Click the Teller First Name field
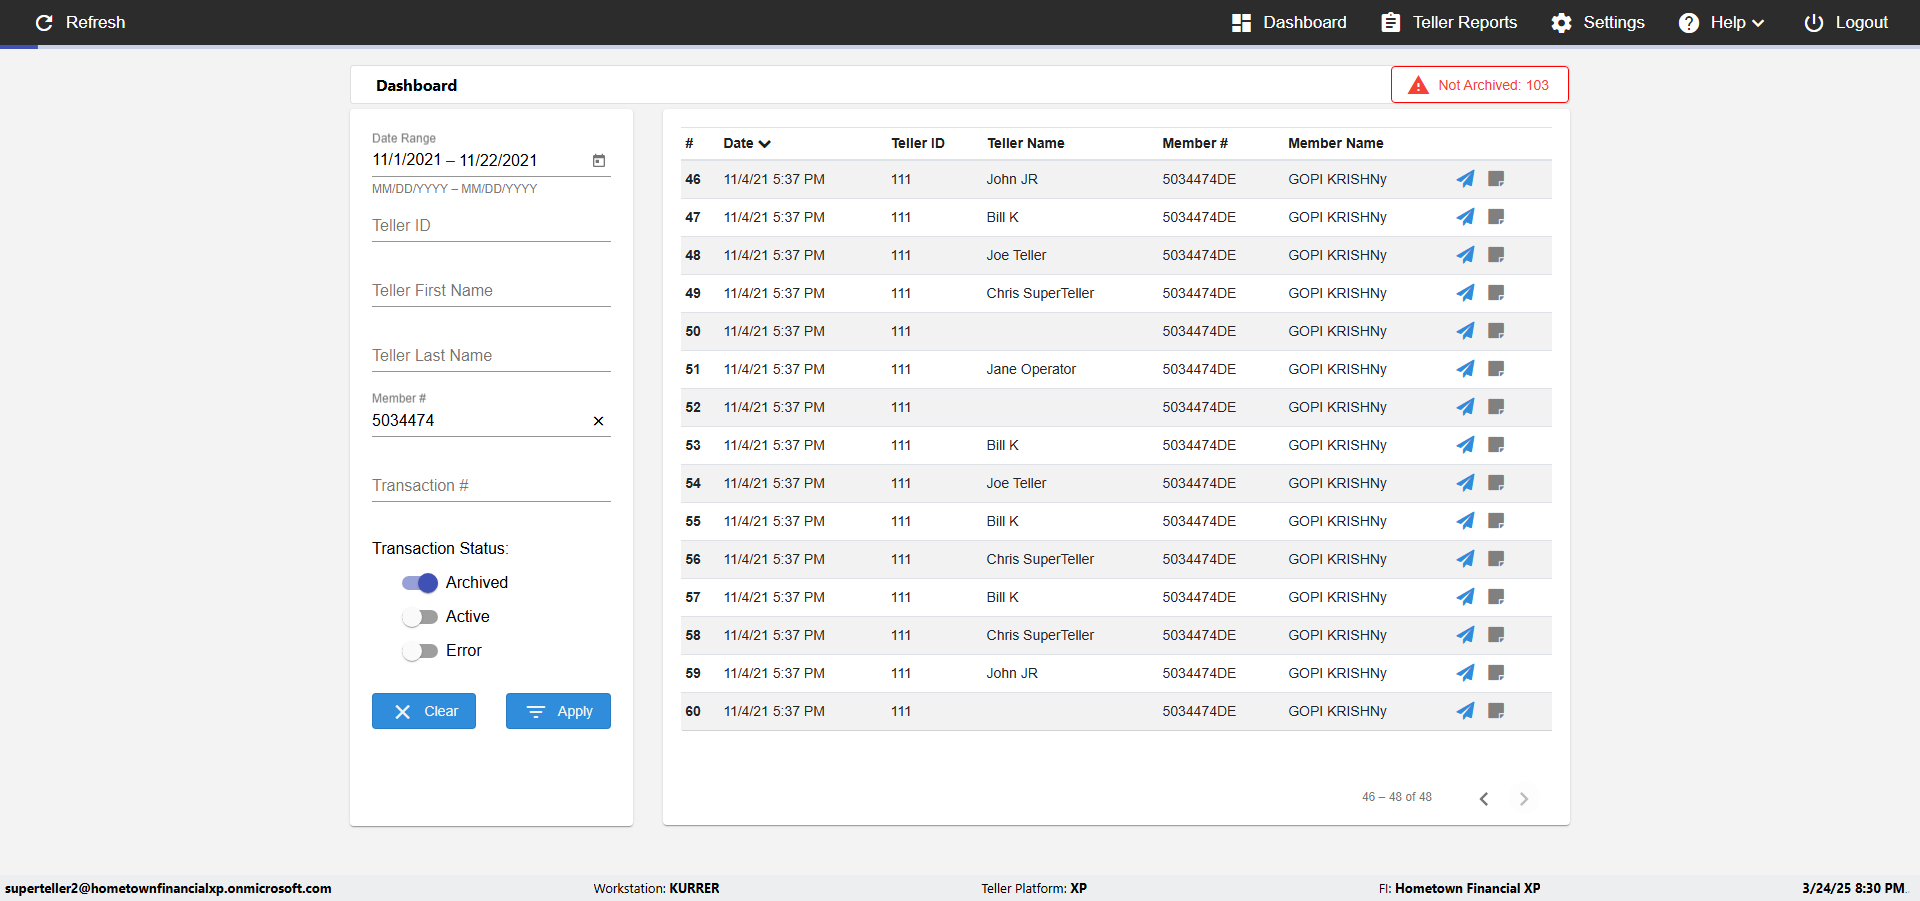This screenshot has width=1920, height=901. click(x=491, y=291)
